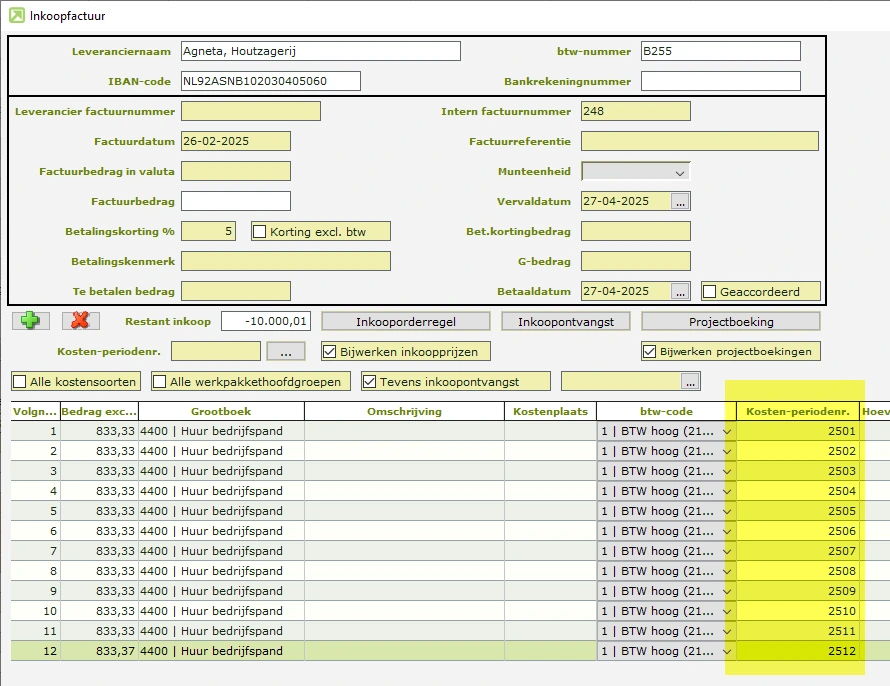Click the Inkoopfactuur window title icon
890x686 pixels.
17,16
